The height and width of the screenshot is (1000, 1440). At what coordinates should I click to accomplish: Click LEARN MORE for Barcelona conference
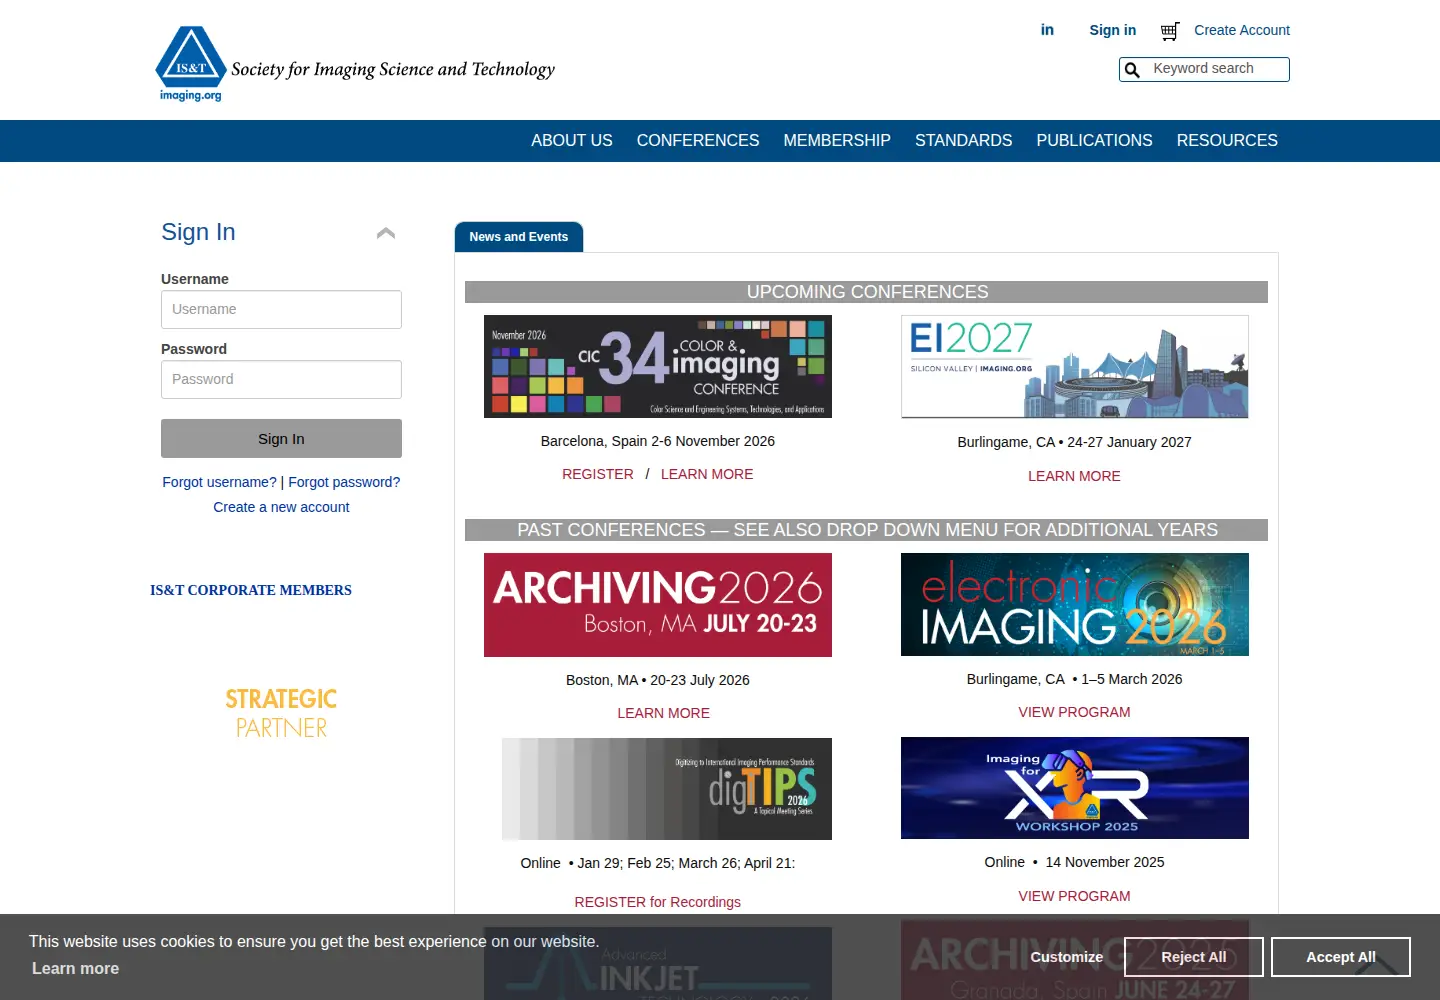707,474
